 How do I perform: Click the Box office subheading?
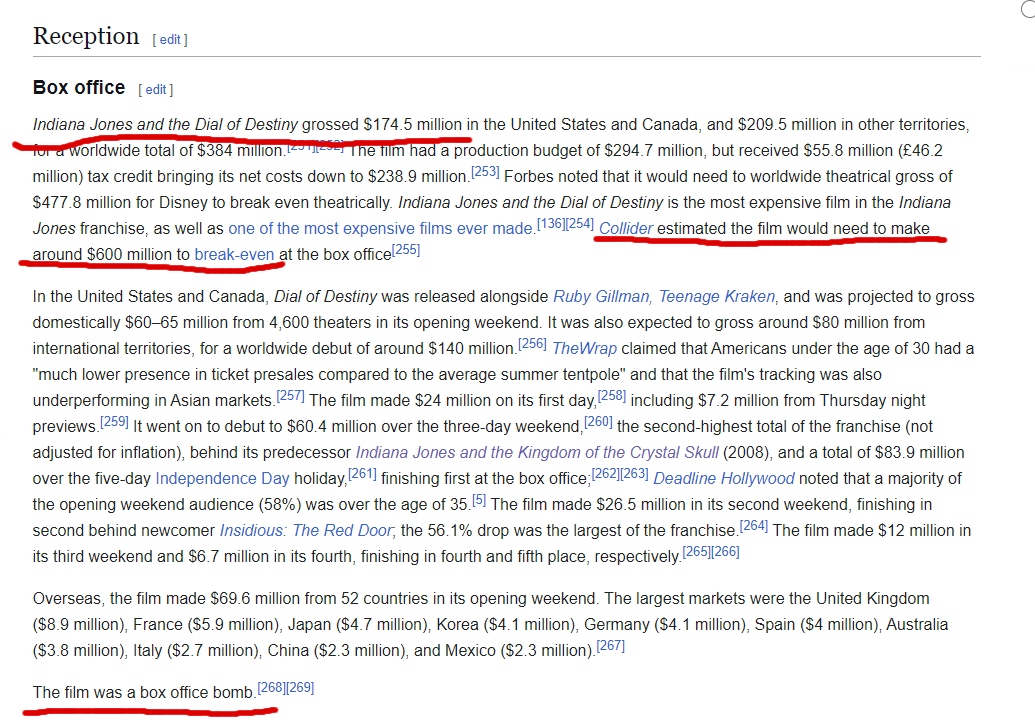pos(79,88)
